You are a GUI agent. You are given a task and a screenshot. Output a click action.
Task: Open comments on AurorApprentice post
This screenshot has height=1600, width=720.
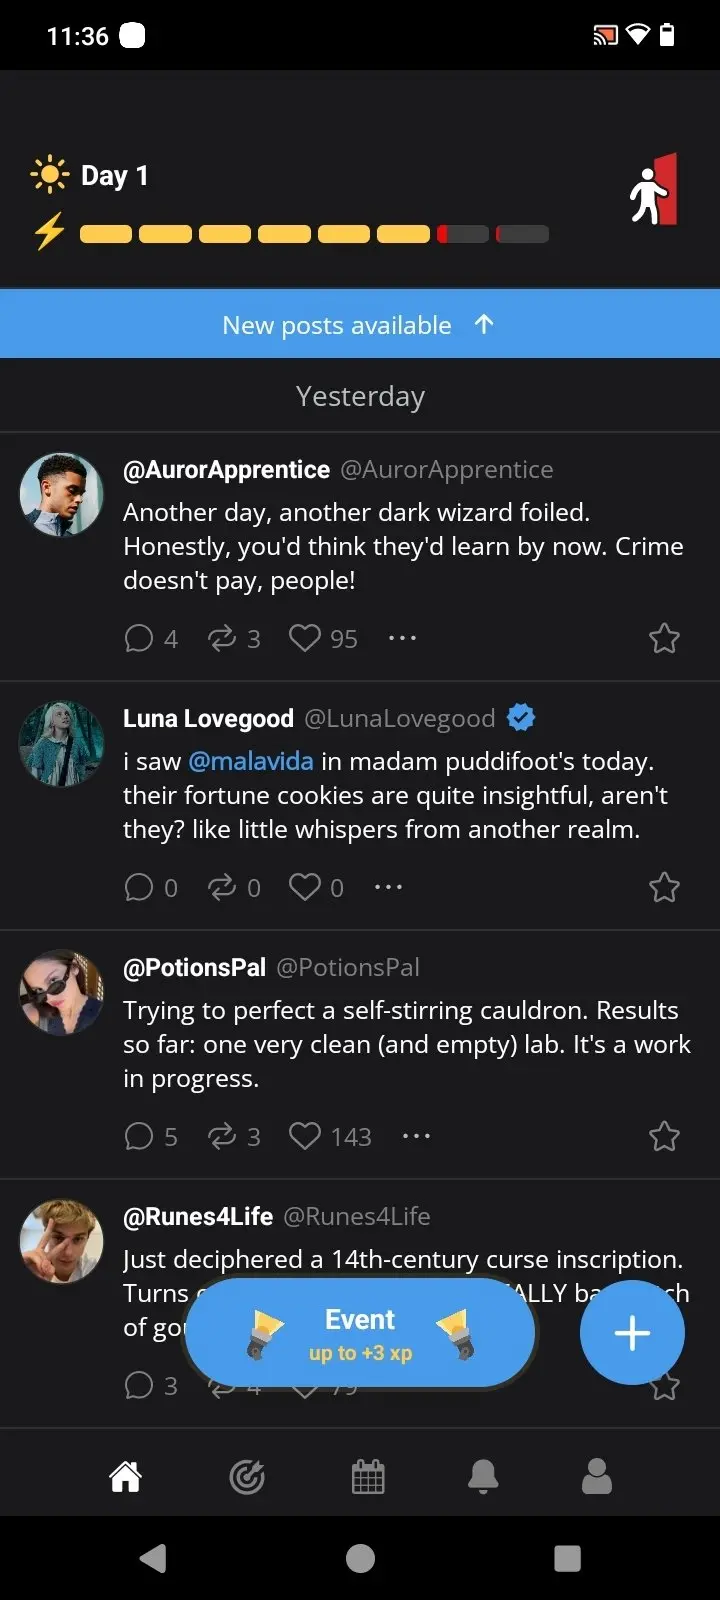[x=139, y=638]
